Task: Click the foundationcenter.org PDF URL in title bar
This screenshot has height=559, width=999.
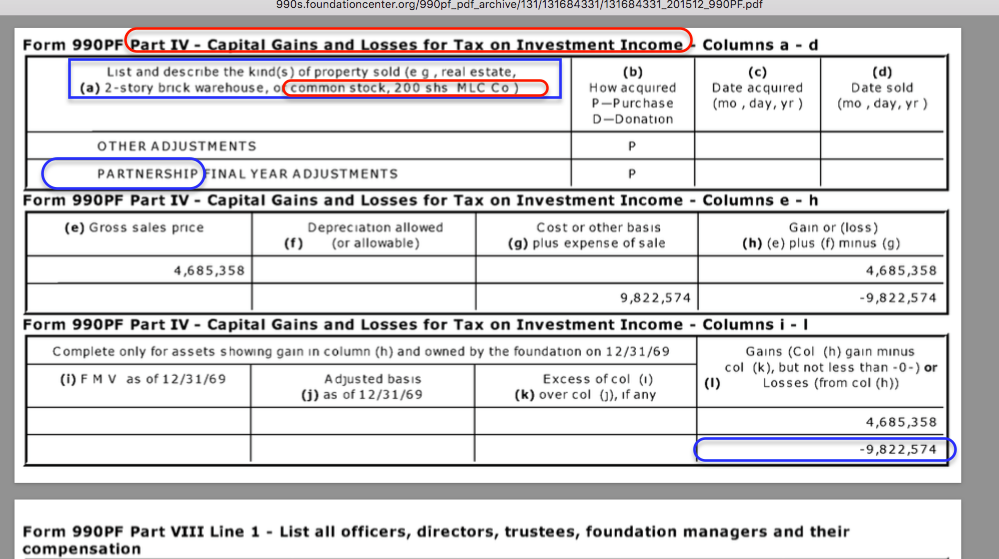Action: click(x=519, y=5)
